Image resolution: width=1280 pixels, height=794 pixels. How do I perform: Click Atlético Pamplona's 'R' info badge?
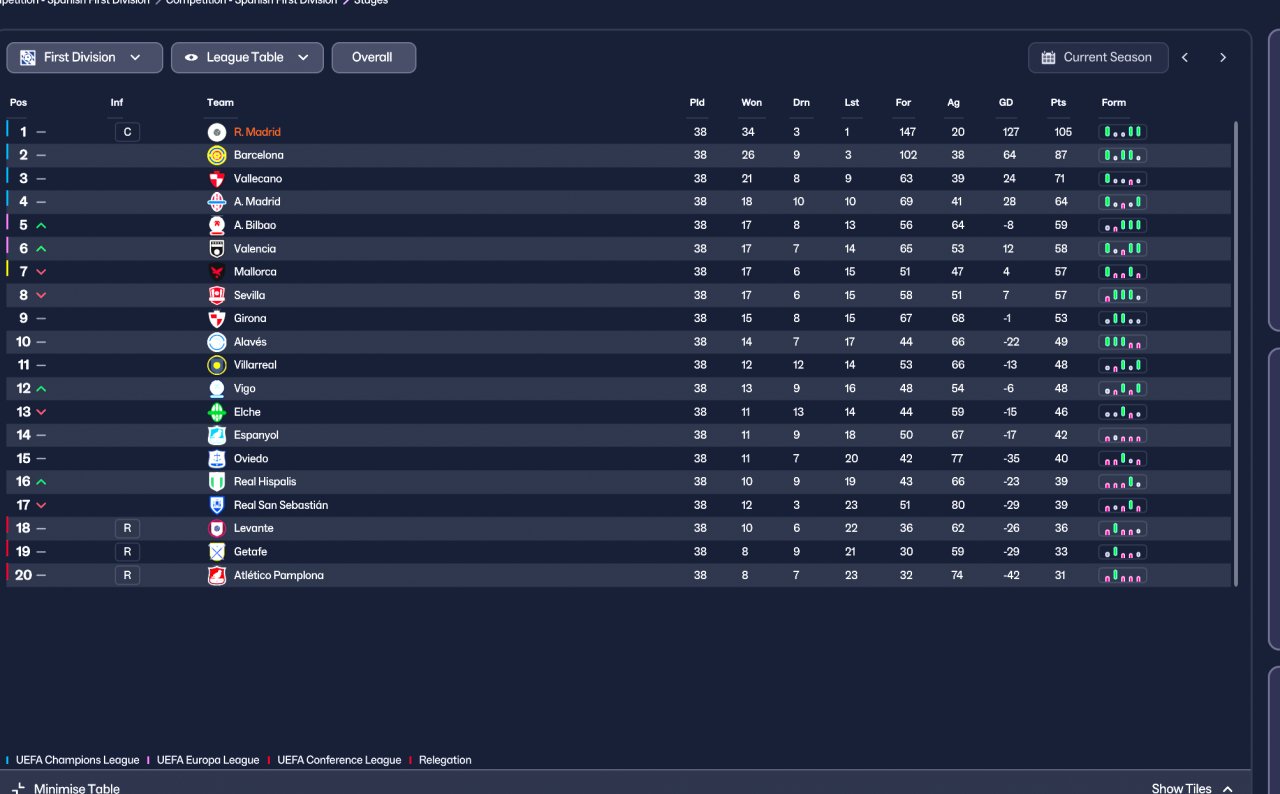[x=127, y=575]
